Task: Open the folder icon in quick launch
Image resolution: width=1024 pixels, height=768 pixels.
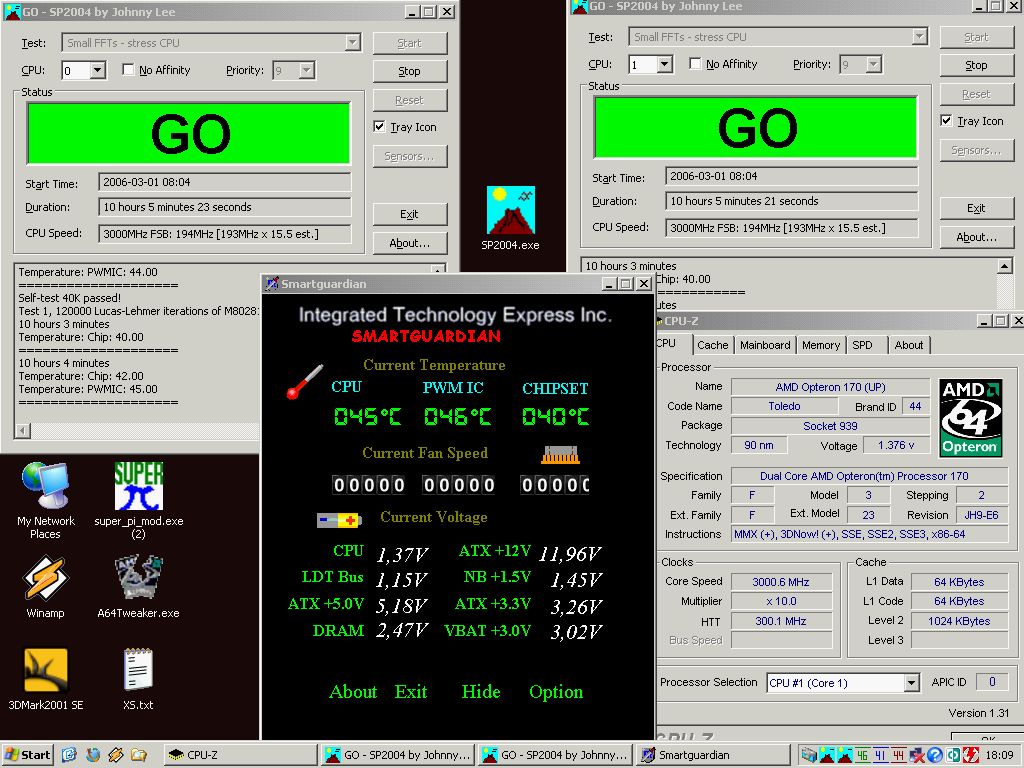Action: [x=138, y=755]
